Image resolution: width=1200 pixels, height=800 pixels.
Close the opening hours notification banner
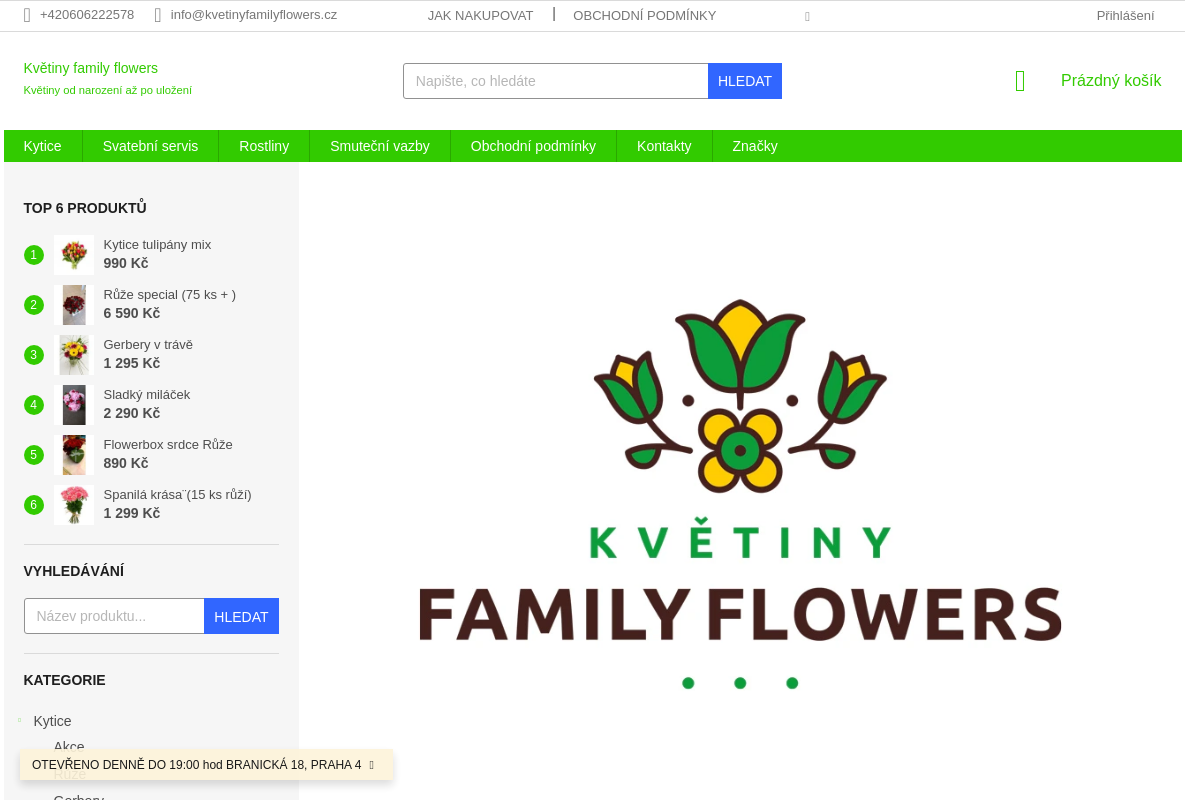point(371,765)
